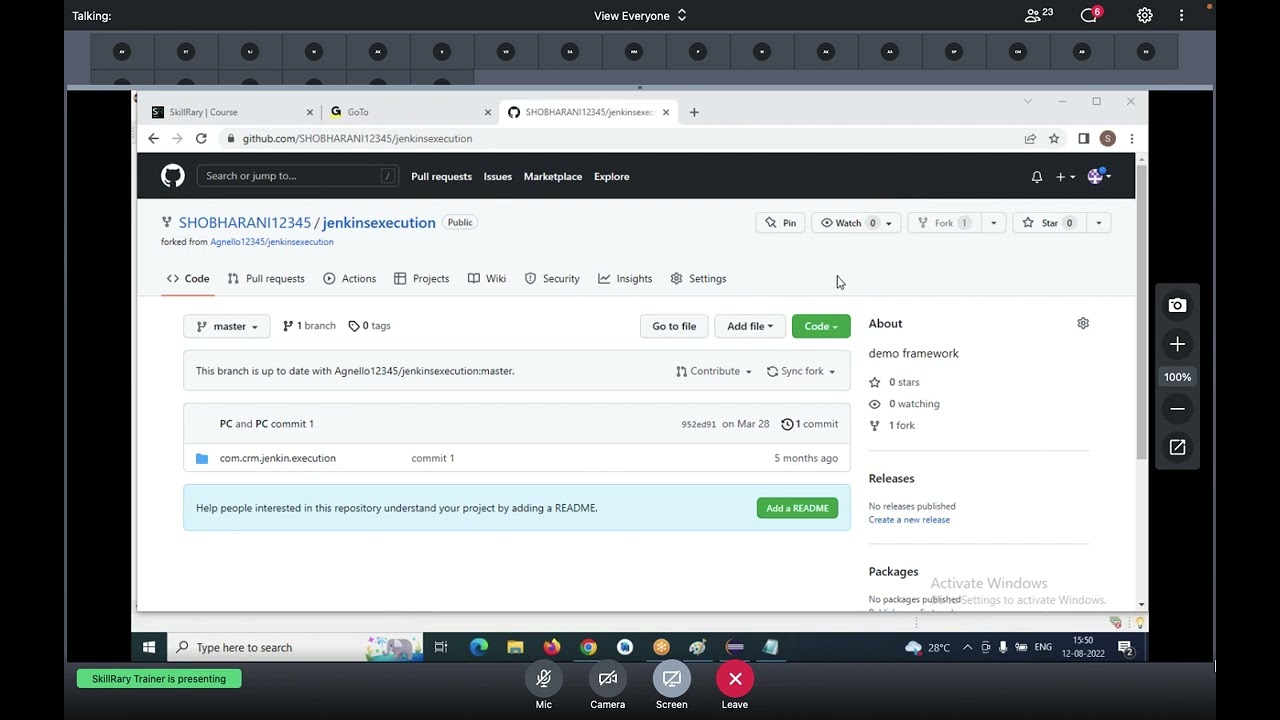Star the jenkinsexecution repository

pos(1048,223)
